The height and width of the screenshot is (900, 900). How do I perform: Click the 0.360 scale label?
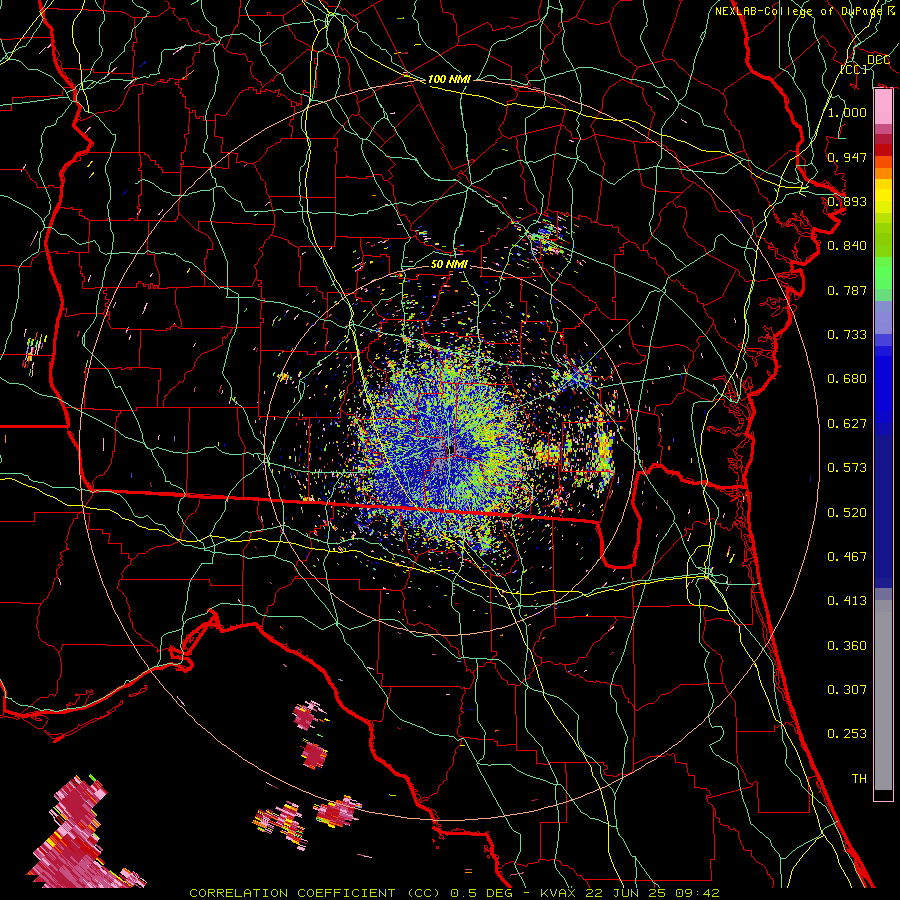(x=847, y=646)
